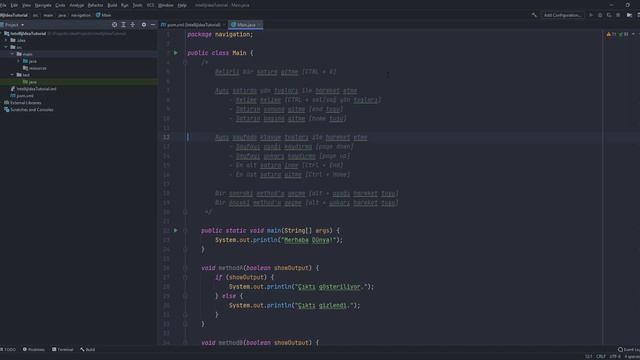
Task: Expand the java folder under main
Action: (x=18, y=61)
